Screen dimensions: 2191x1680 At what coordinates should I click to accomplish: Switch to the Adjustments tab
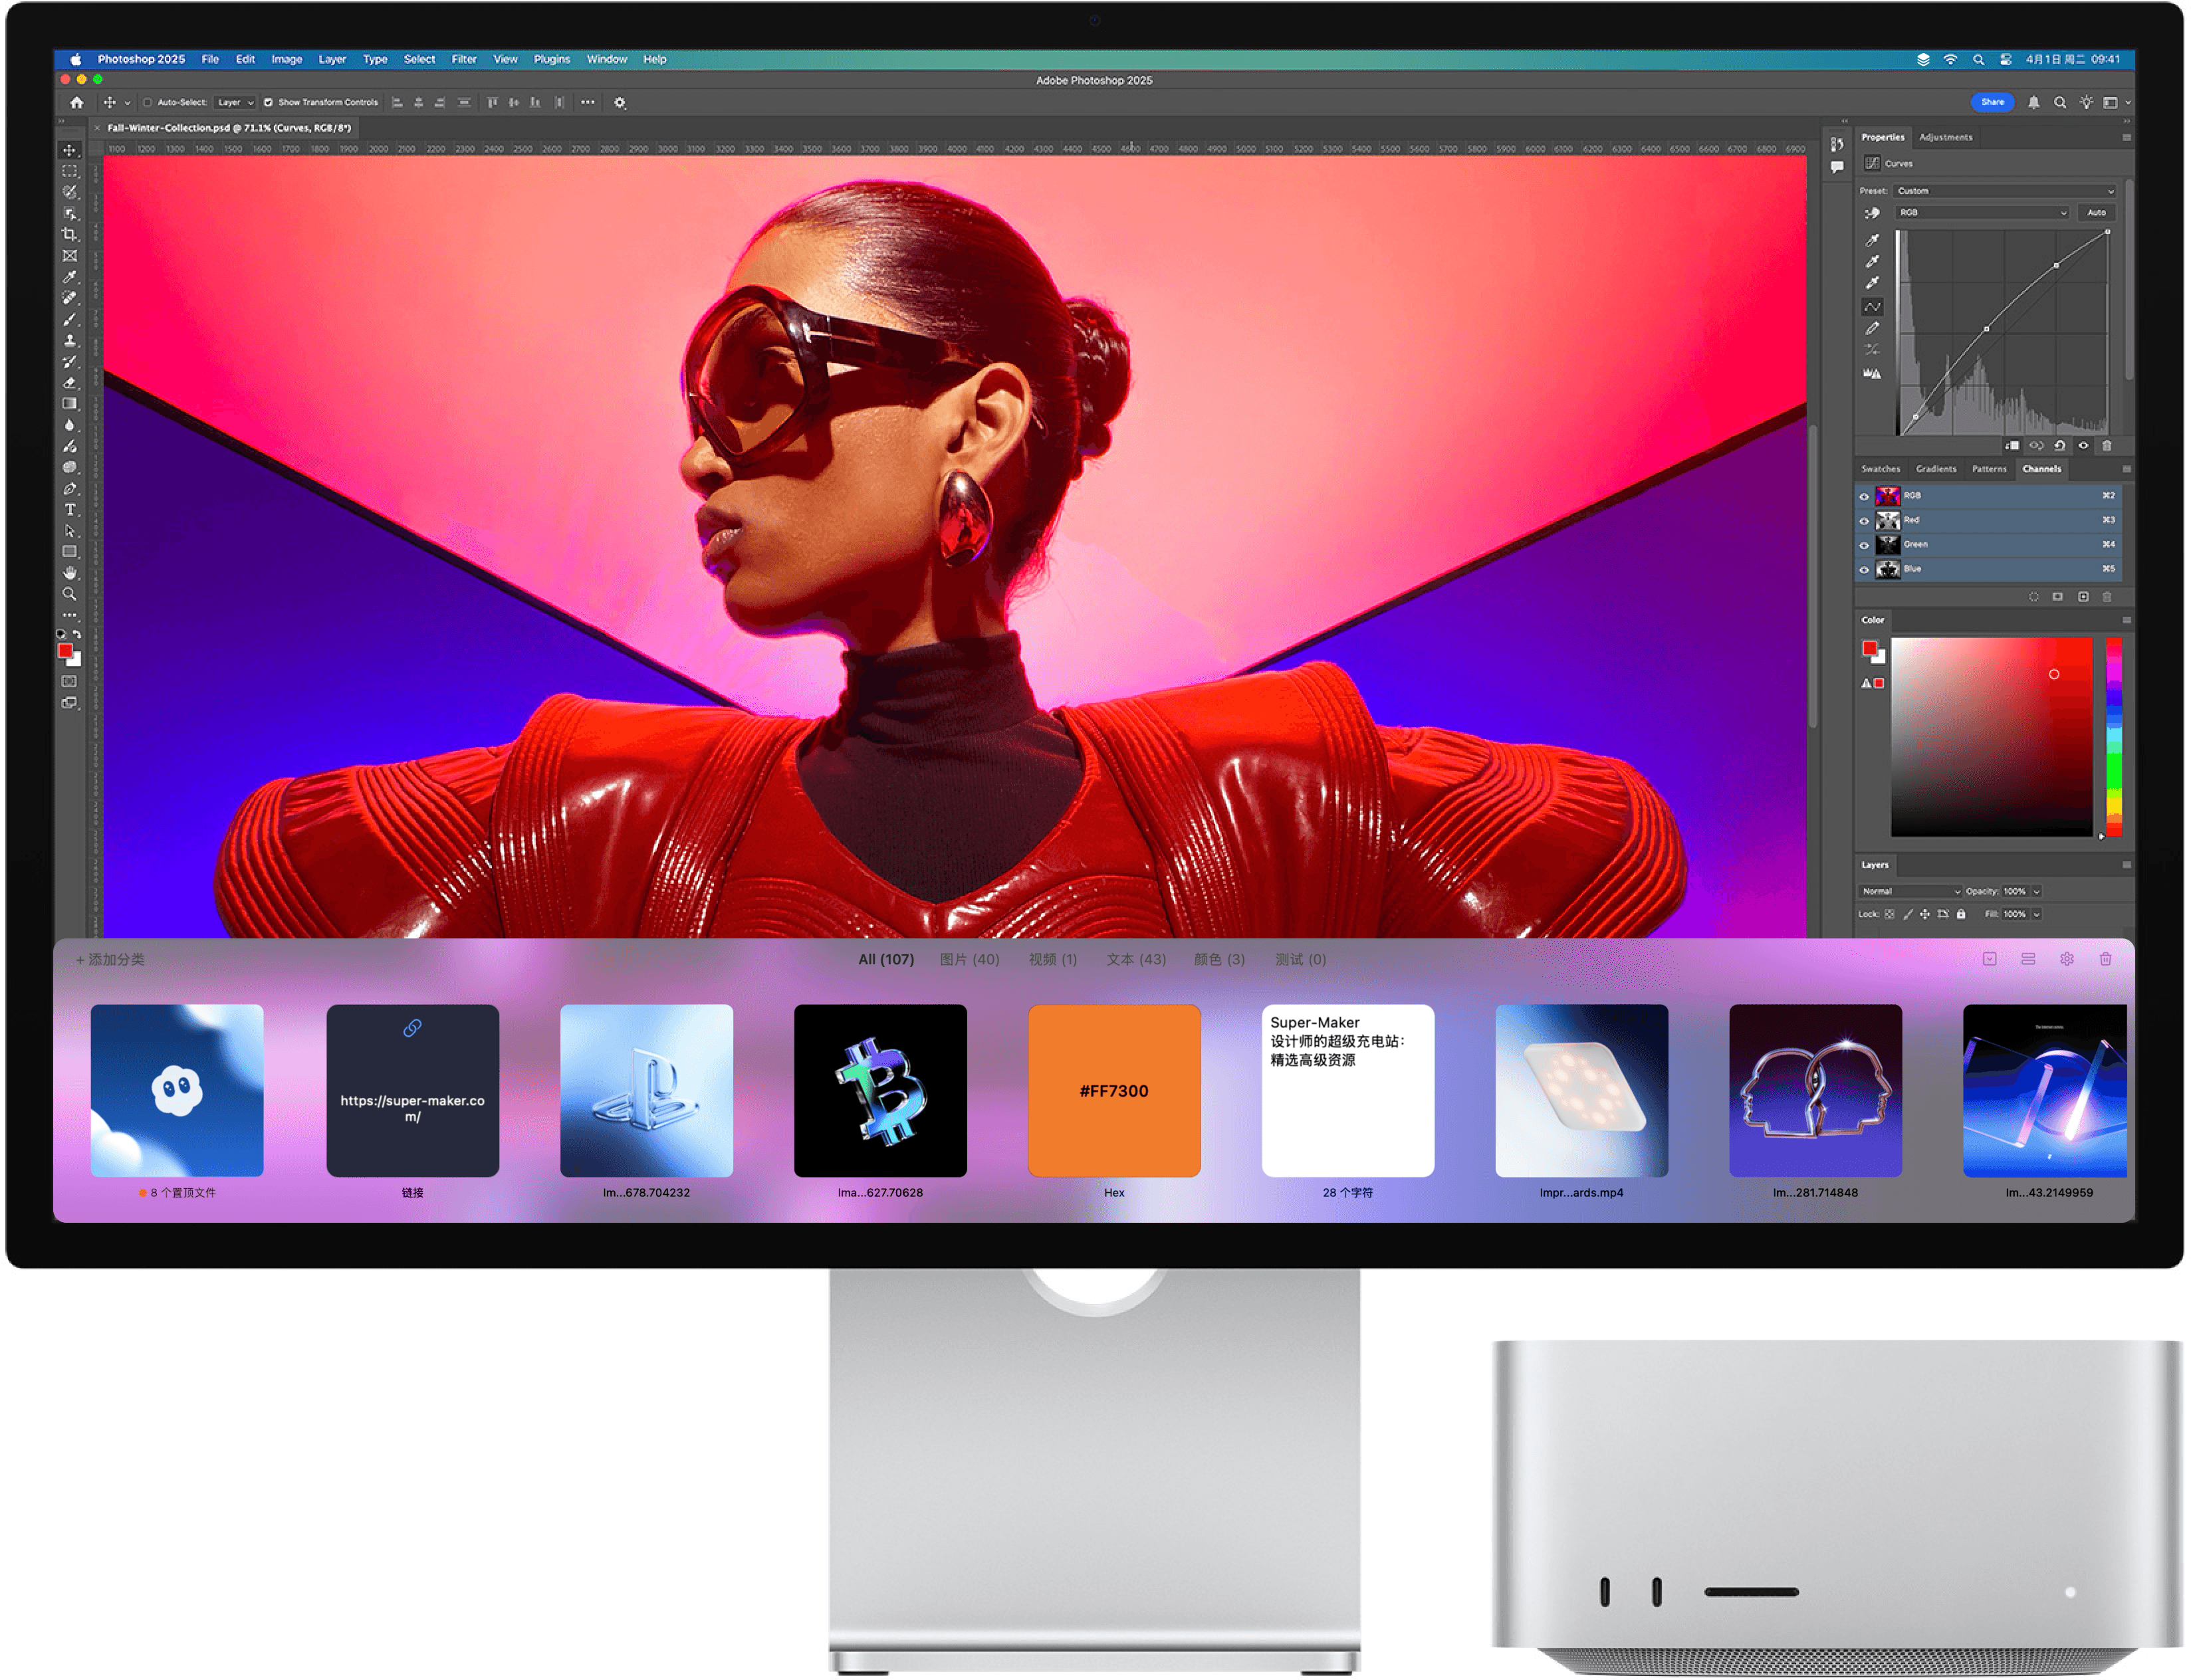1945,137
